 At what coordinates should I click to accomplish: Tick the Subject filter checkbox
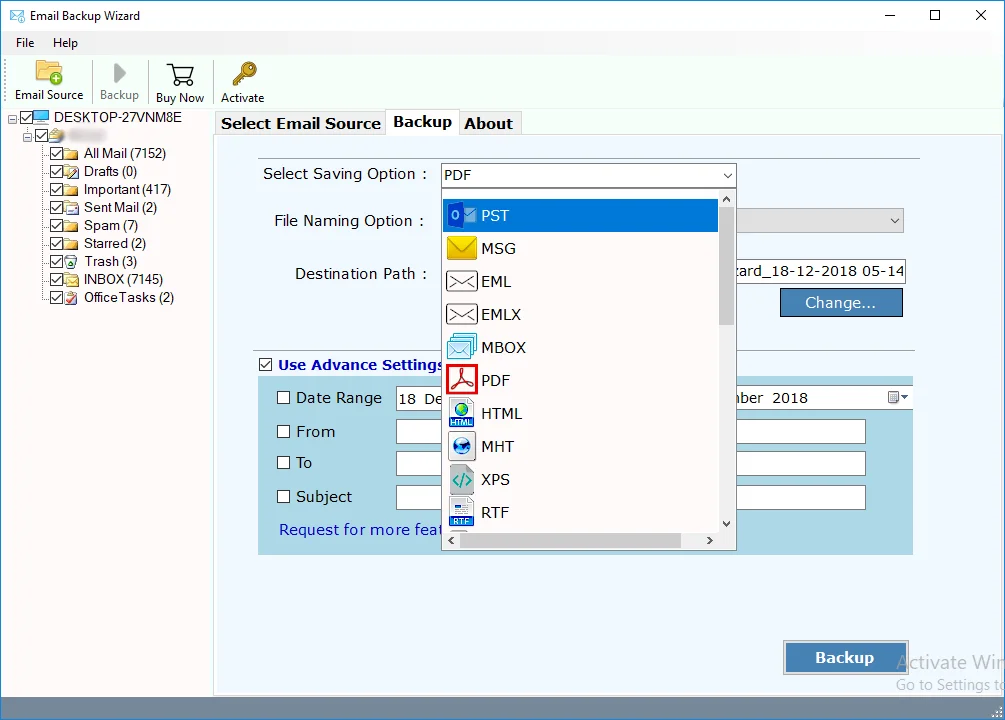click(284, 497)
